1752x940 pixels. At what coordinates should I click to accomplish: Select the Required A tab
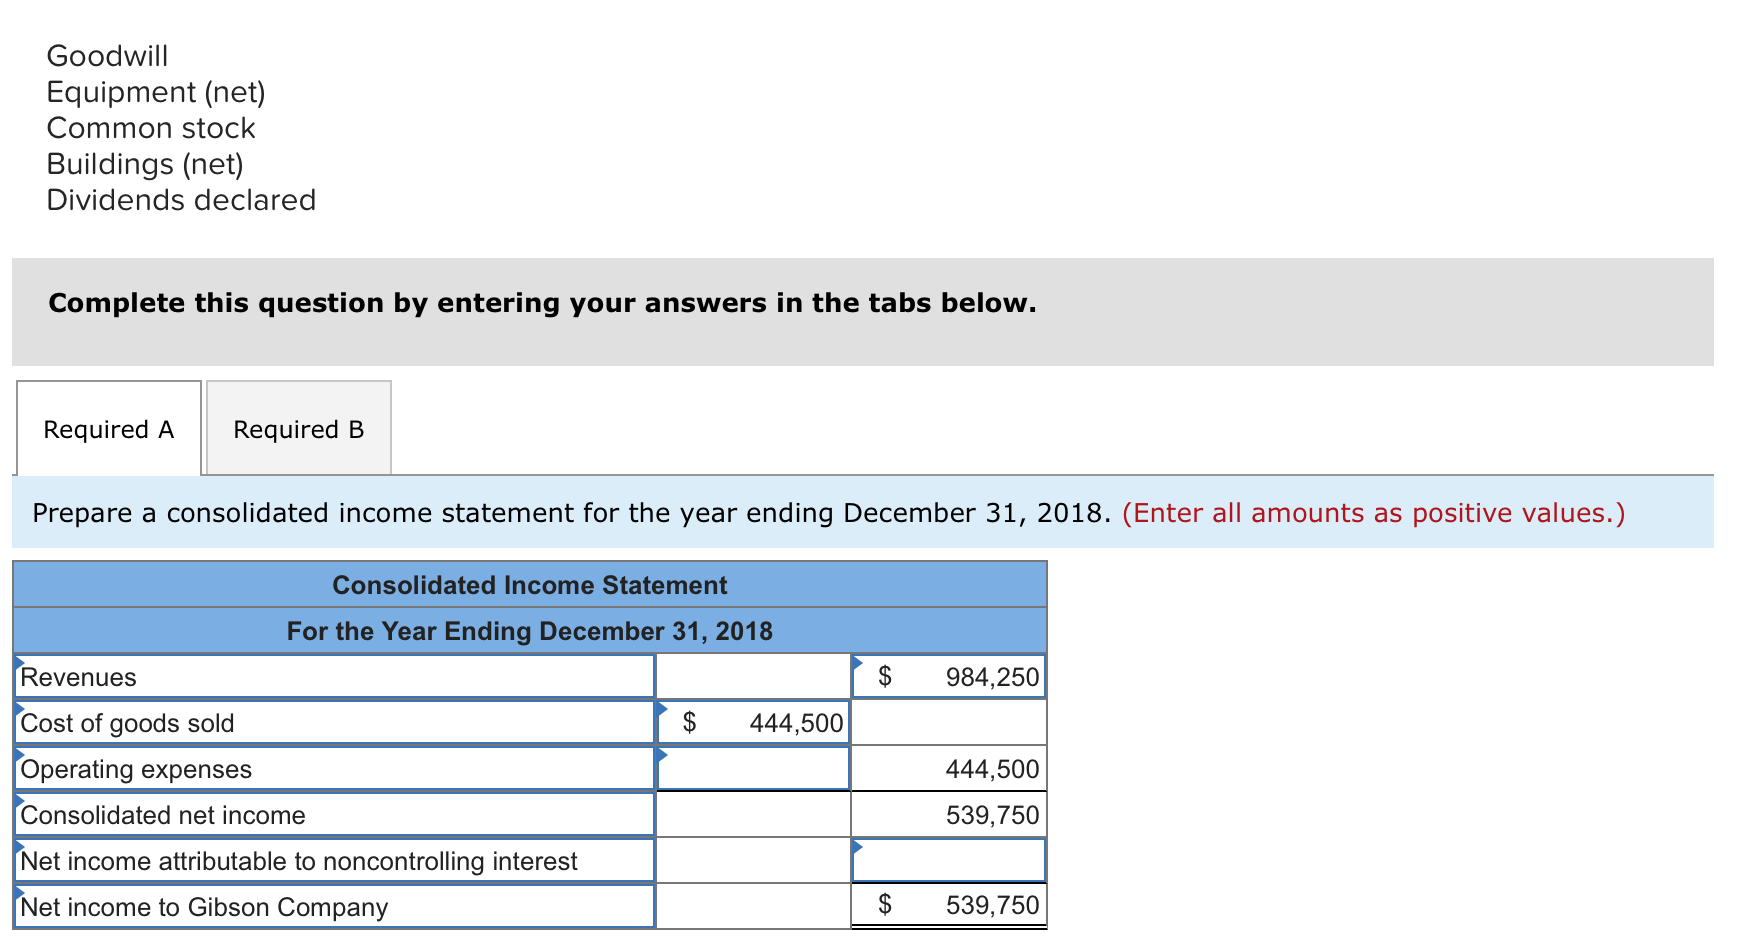click(108, 428)
